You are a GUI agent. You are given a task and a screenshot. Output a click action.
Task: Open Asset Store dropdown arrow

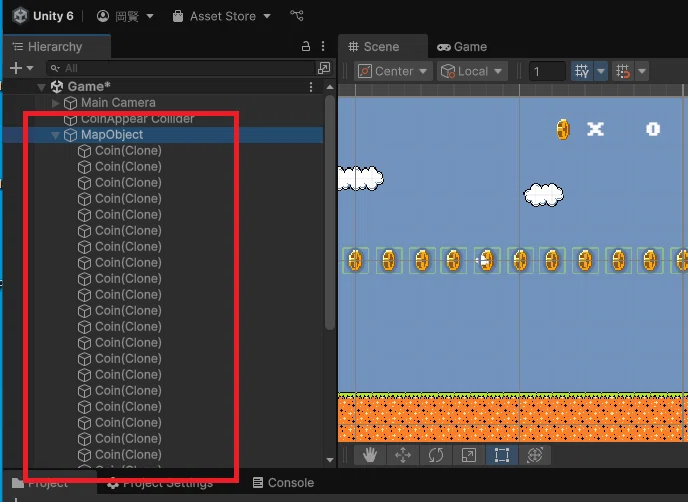point(267,16)
